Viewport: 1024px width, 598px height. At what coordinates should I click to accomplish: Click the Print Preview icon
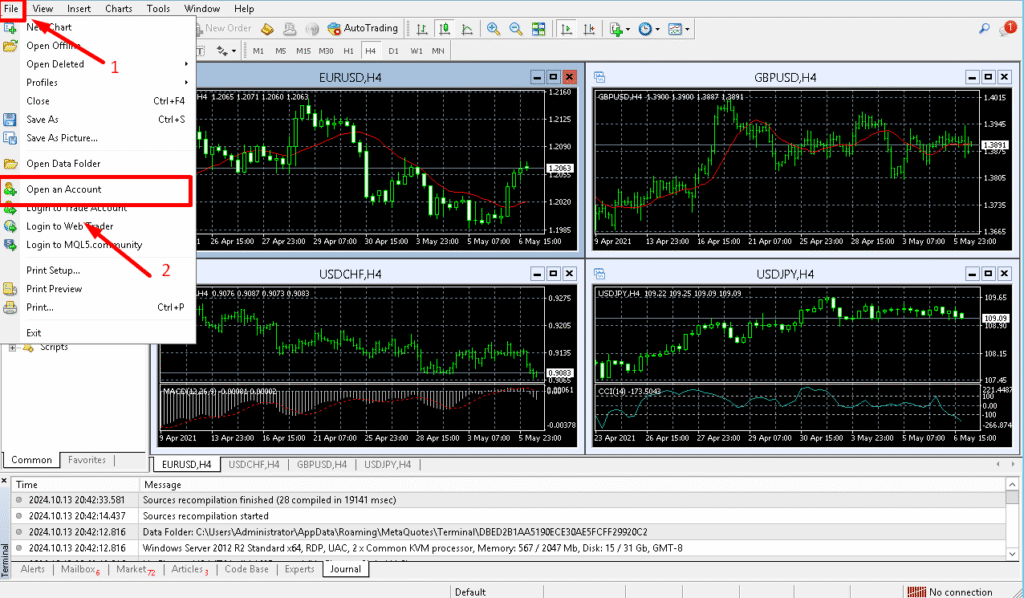point(10,289)
